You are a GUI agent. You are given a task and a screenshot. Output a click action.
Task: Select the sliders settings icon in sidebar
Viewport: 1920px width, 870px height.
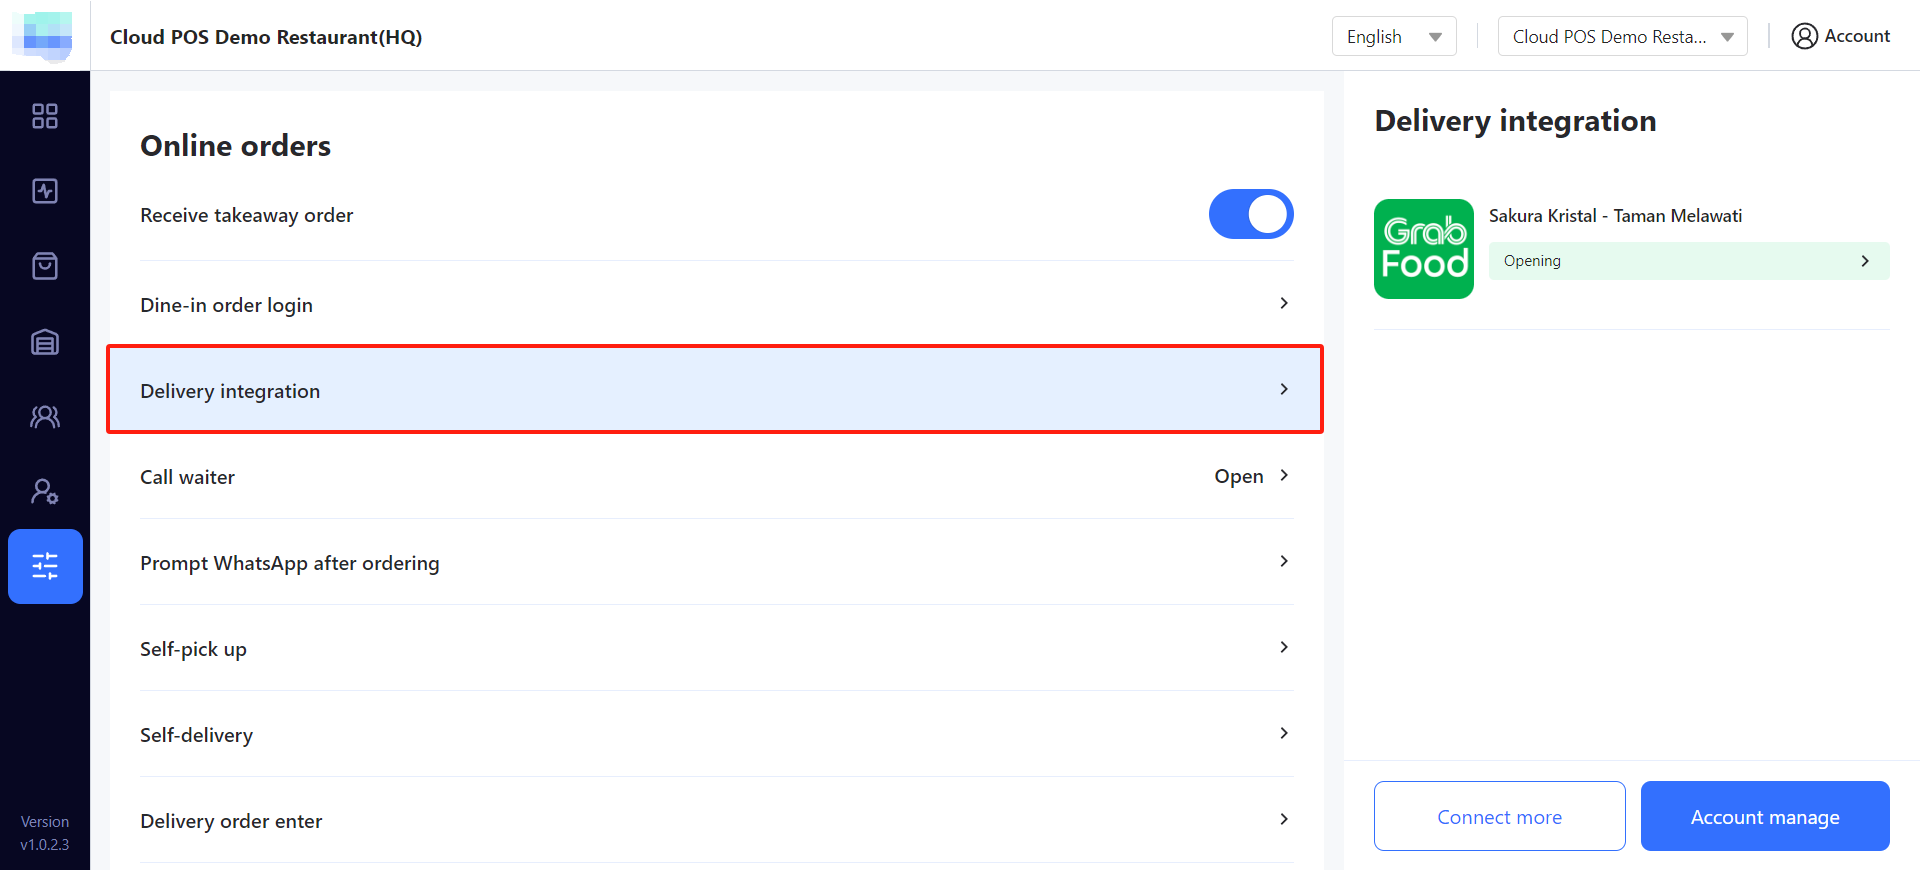point(45,566)
